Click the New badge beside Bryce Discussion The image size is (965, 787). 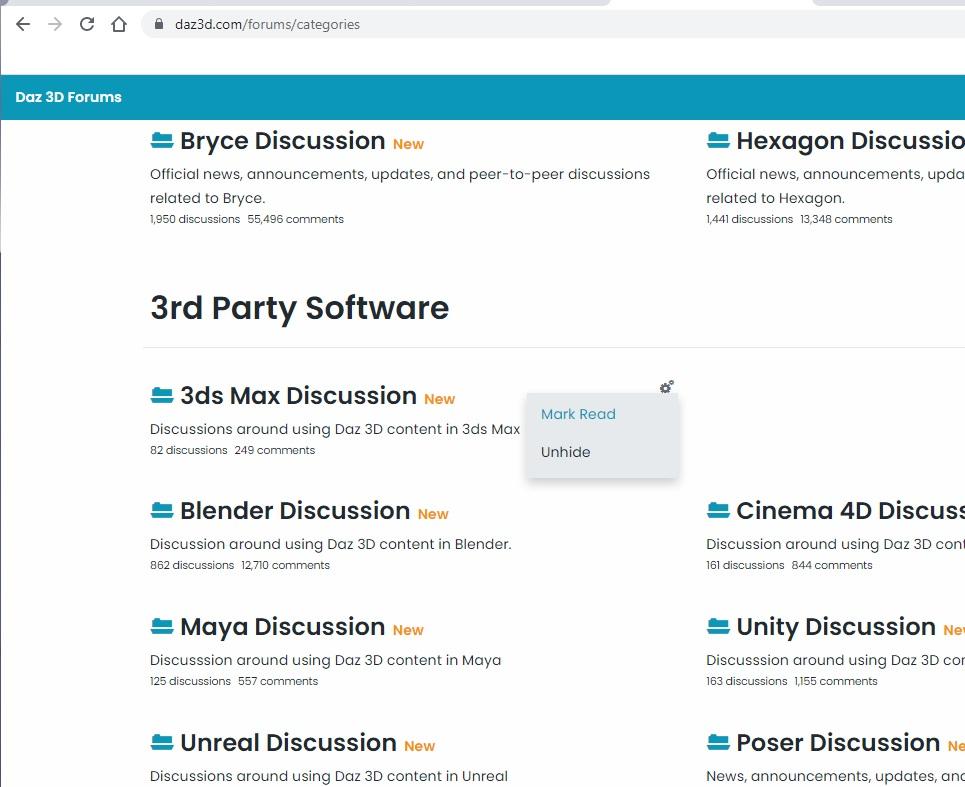point(408,144)
